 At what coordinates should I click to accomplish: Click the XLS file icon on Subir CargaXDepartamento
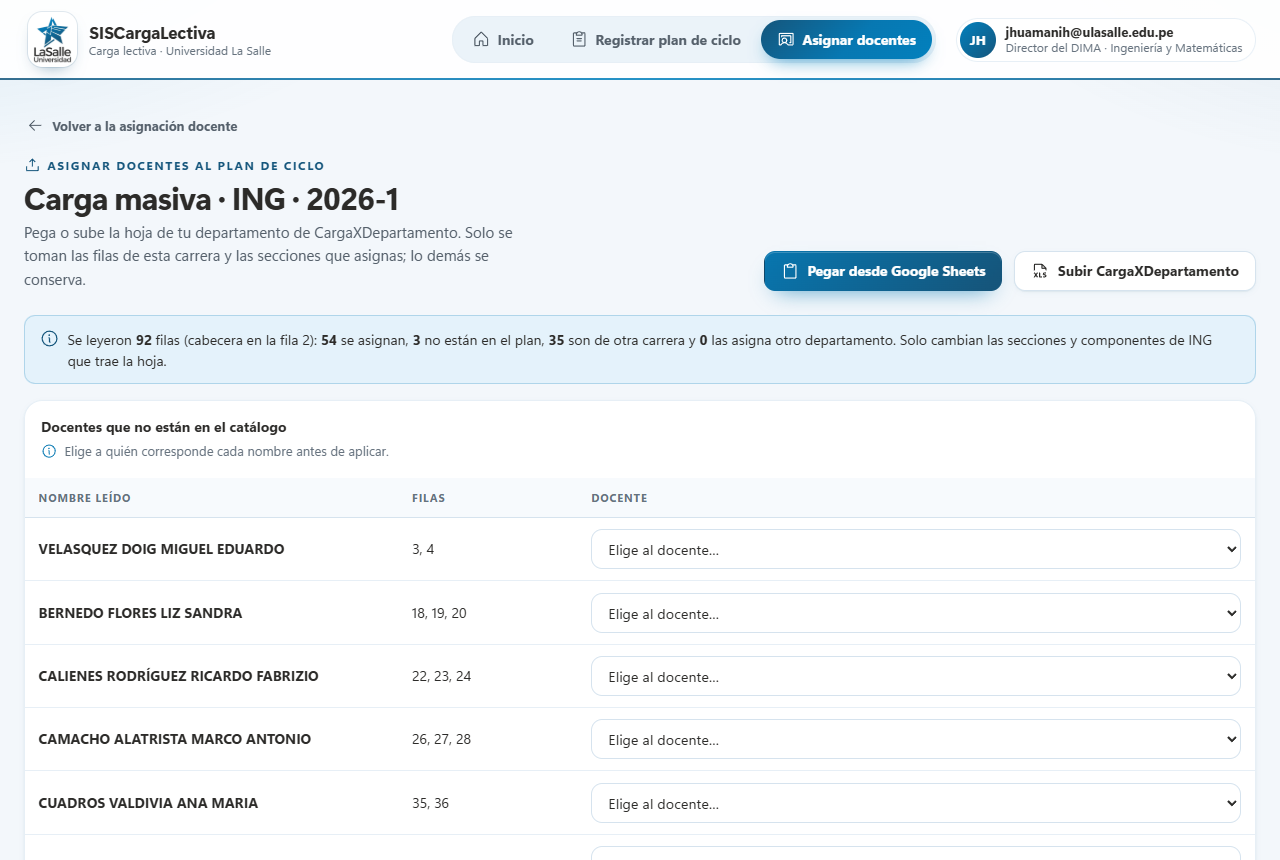point(1040,271)
